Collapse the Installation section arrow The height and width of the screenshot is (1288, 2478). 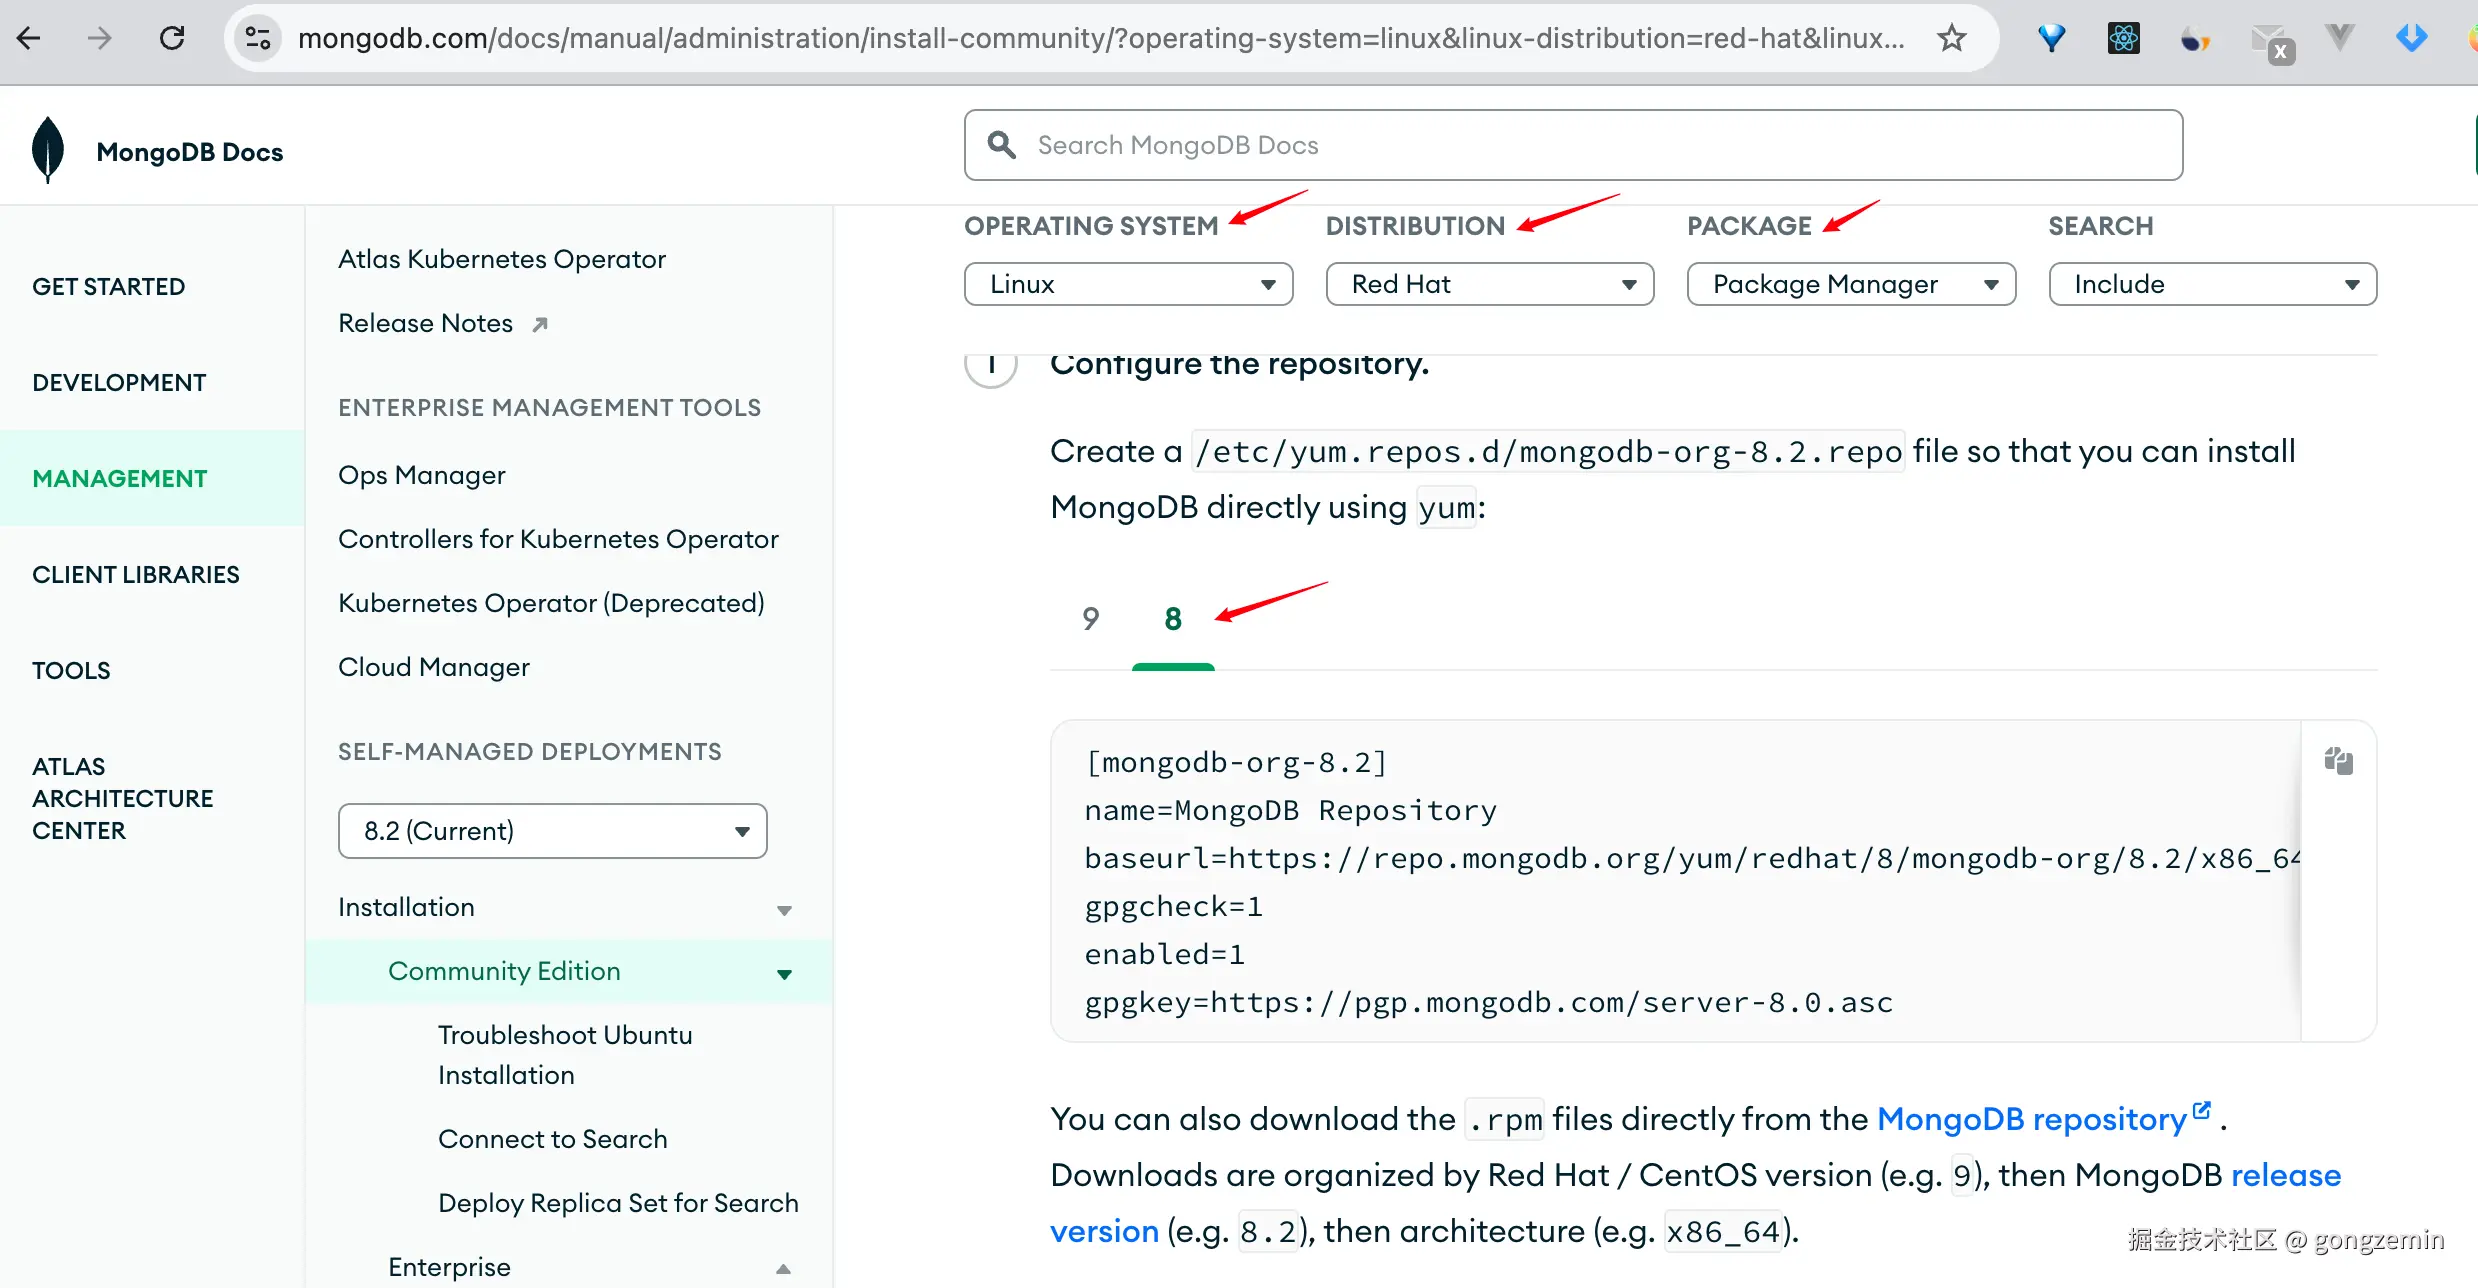(x=784, y=910)
